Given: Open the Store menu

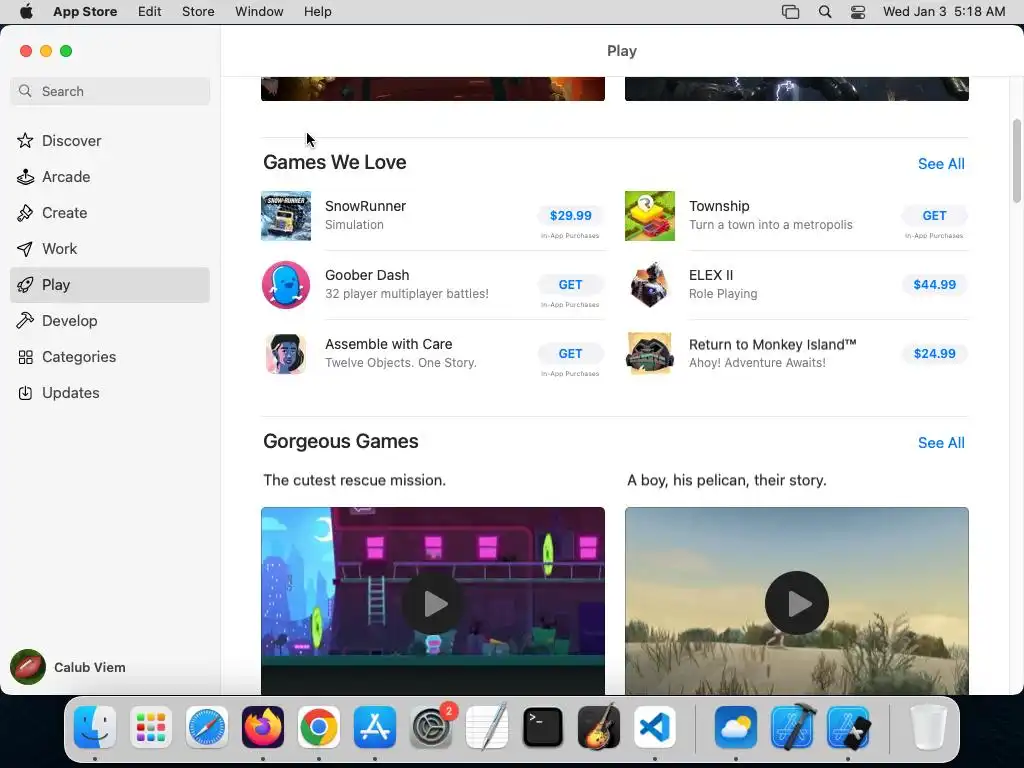Looking at the screenshot, I should (198, 12).
